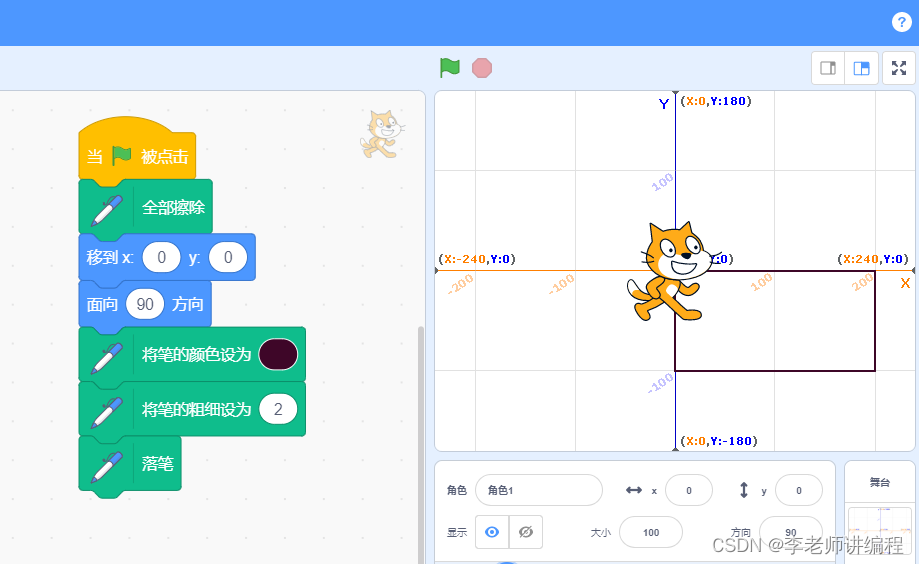This screenshot has width=919, height=564.
Task: Click the sprite direction field 90
Action: pos(791,532)
